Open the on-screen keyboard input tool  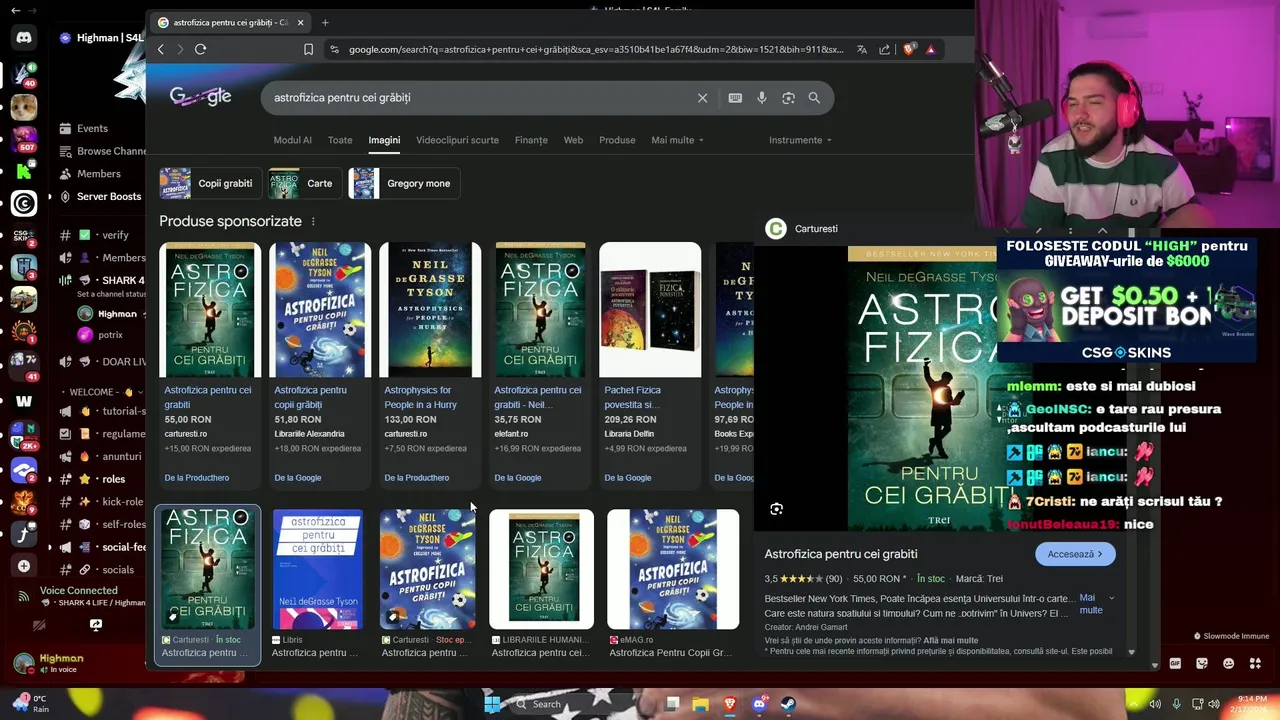click(x=735, y=98)
